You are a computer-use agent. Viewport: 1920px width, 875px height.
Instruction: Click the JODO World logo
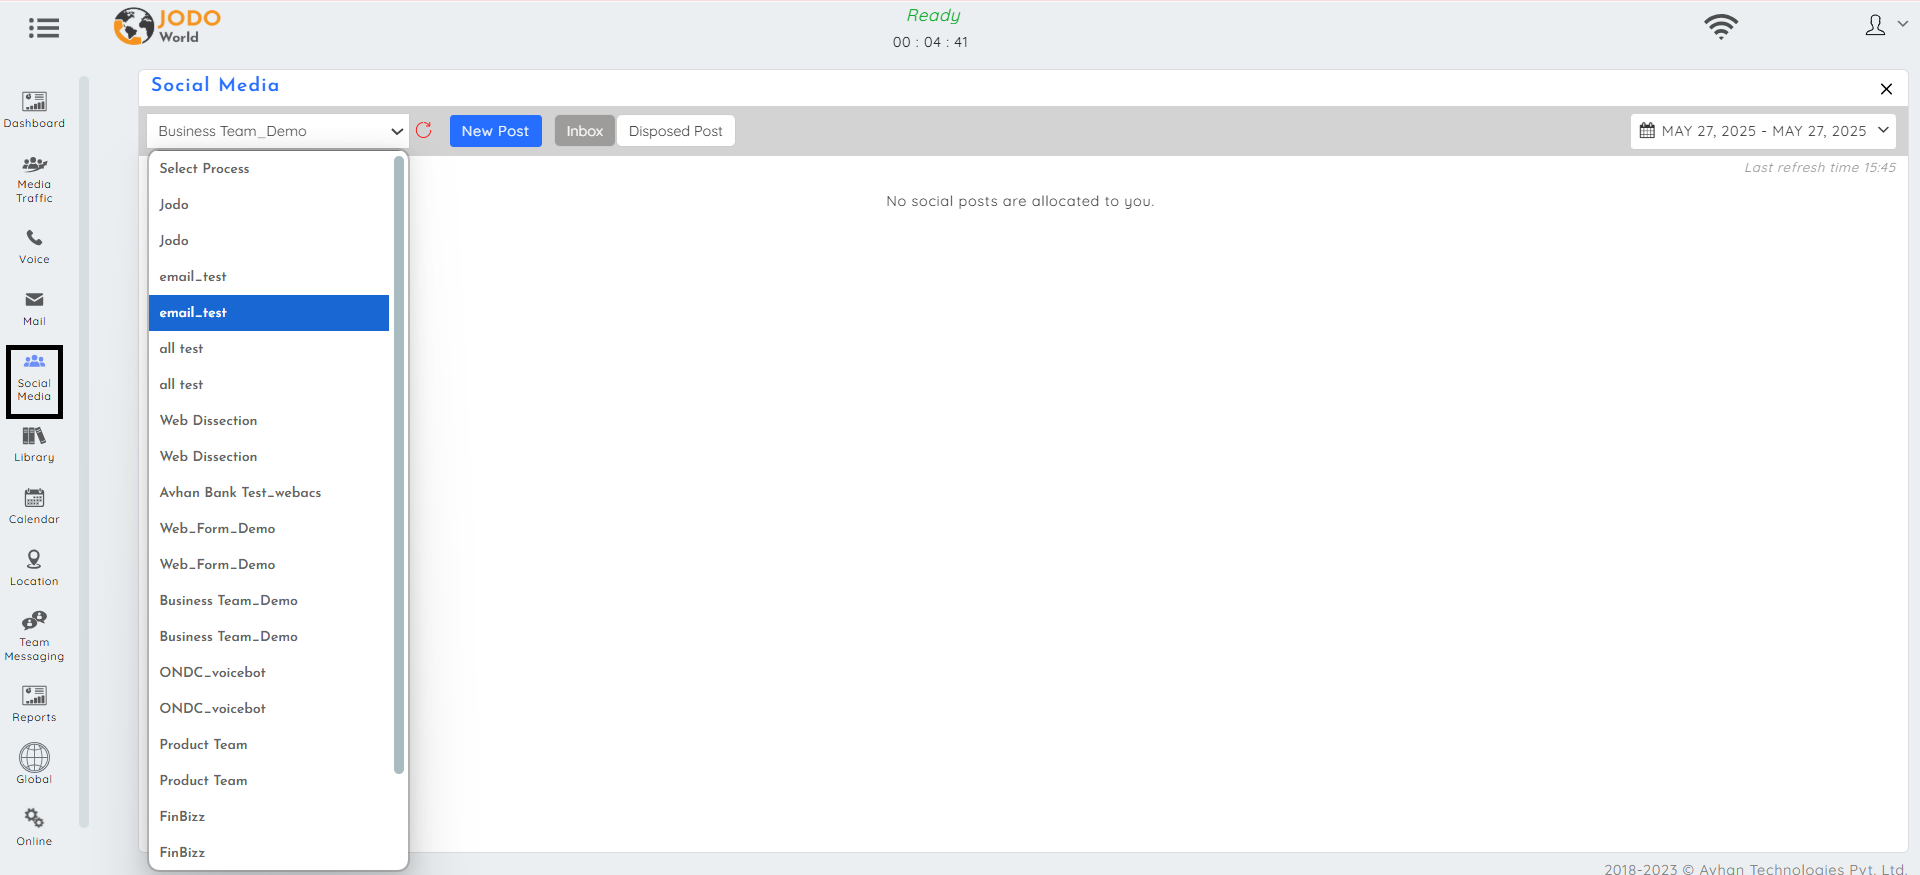167,26
